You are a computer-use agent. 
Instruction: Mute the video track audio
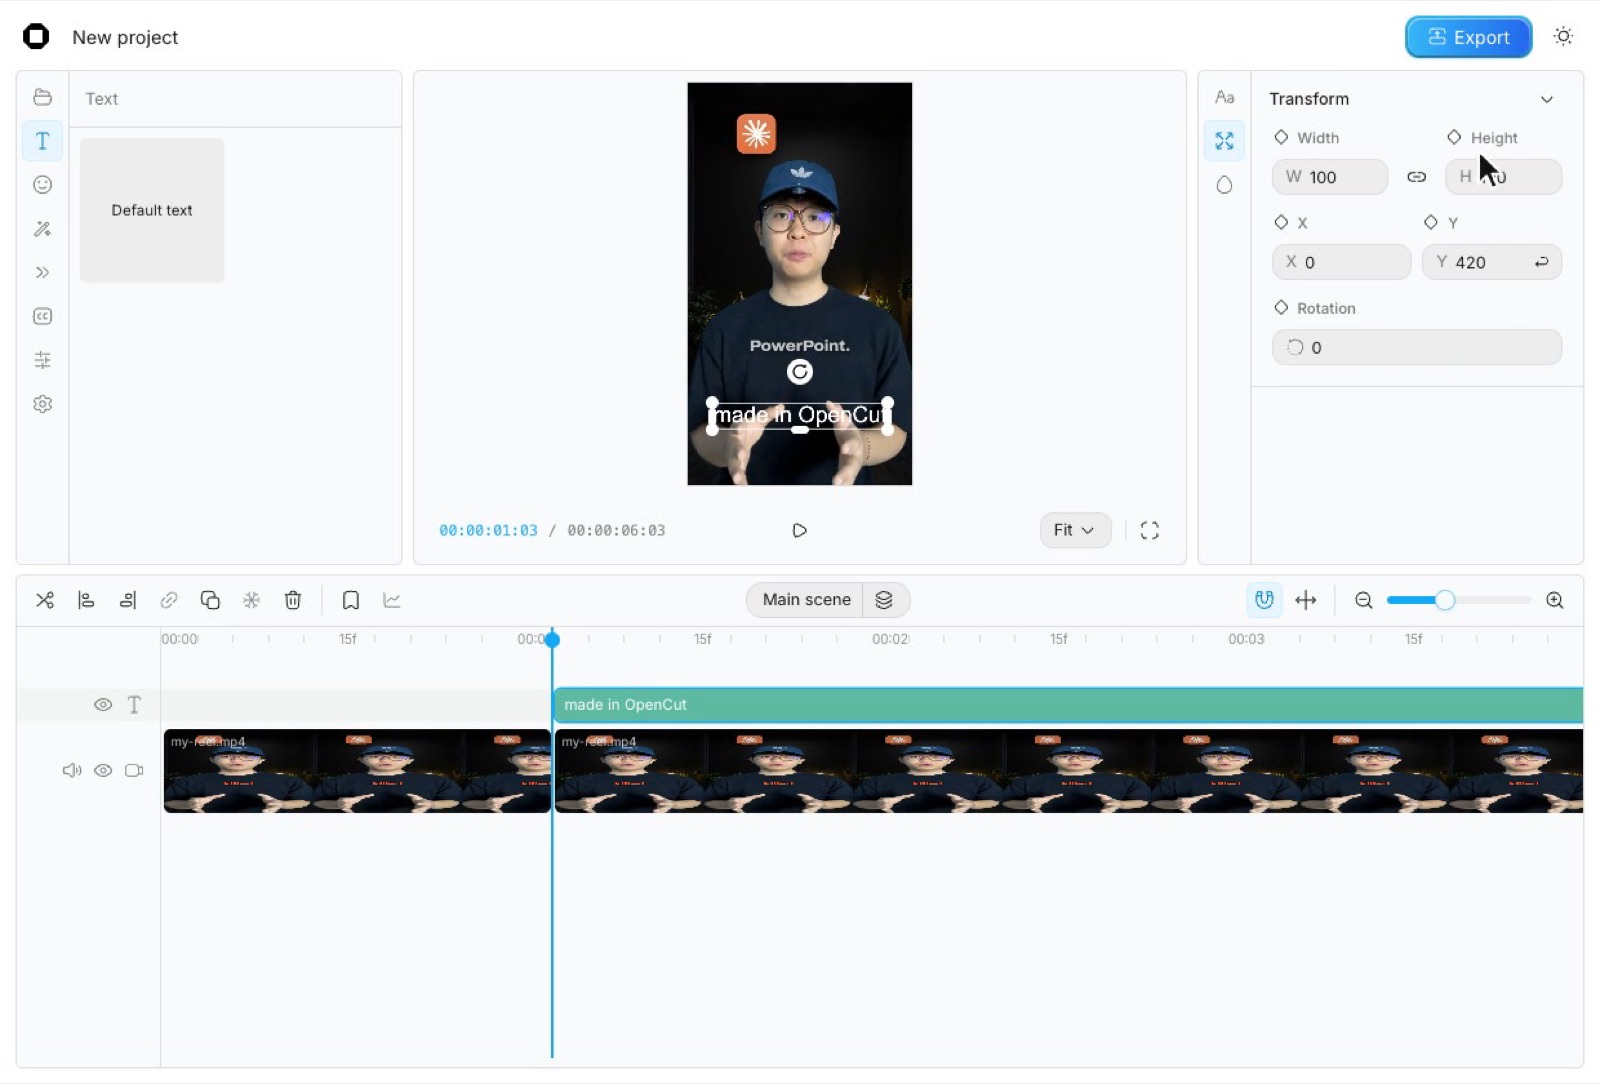click(72, 770)
